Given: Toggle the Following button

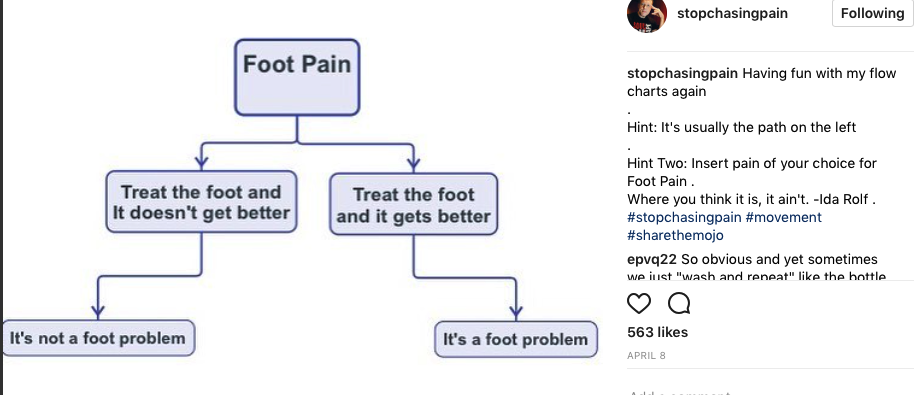Looking at the screenshot, I should [872, 13].
